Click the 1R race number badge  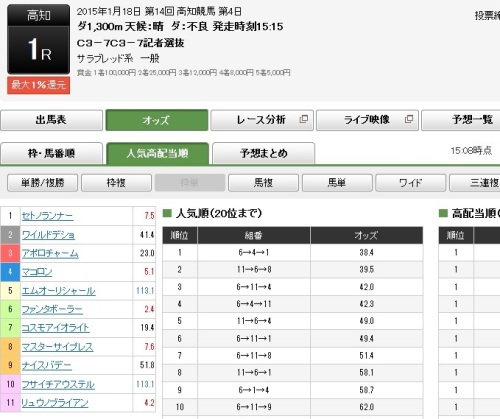click(39, 50)
